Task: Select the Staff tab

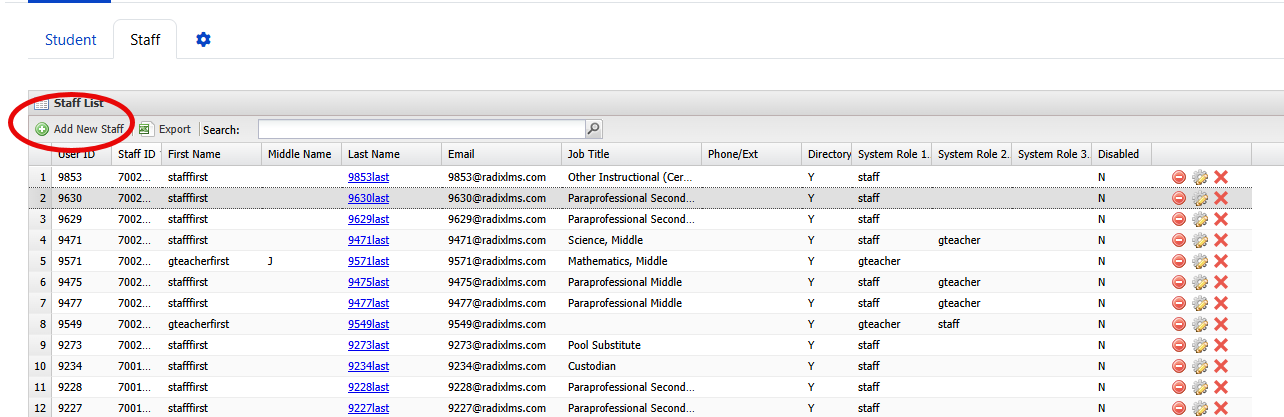Action: coord(145,40)
